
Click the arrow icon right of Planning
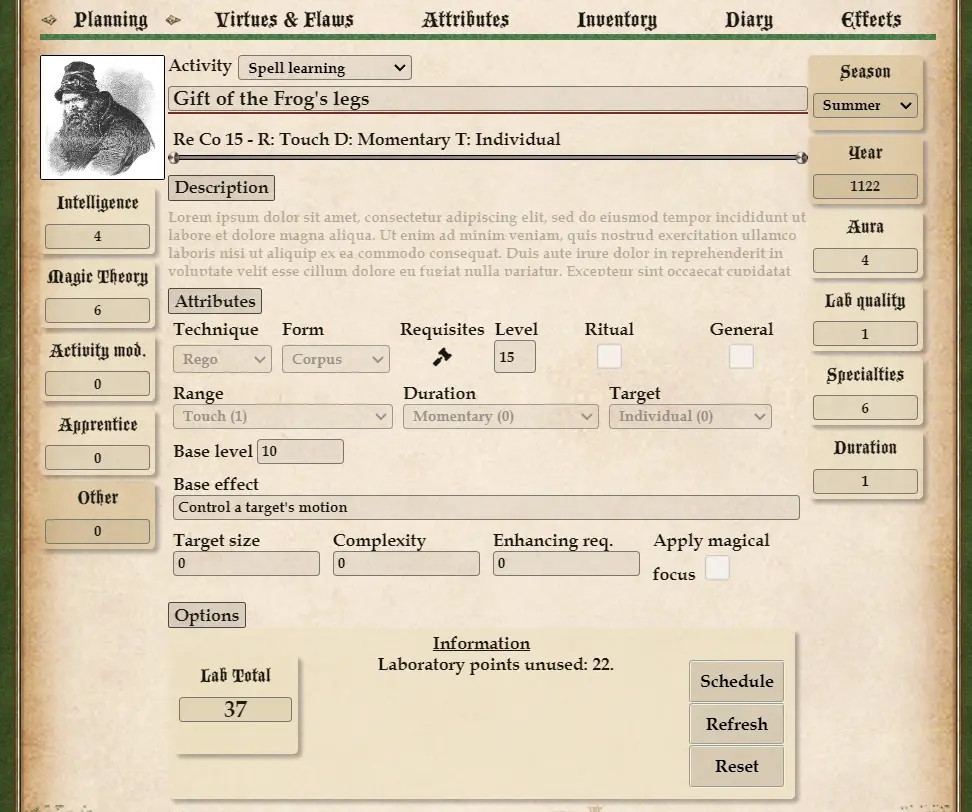click(173, 20)
